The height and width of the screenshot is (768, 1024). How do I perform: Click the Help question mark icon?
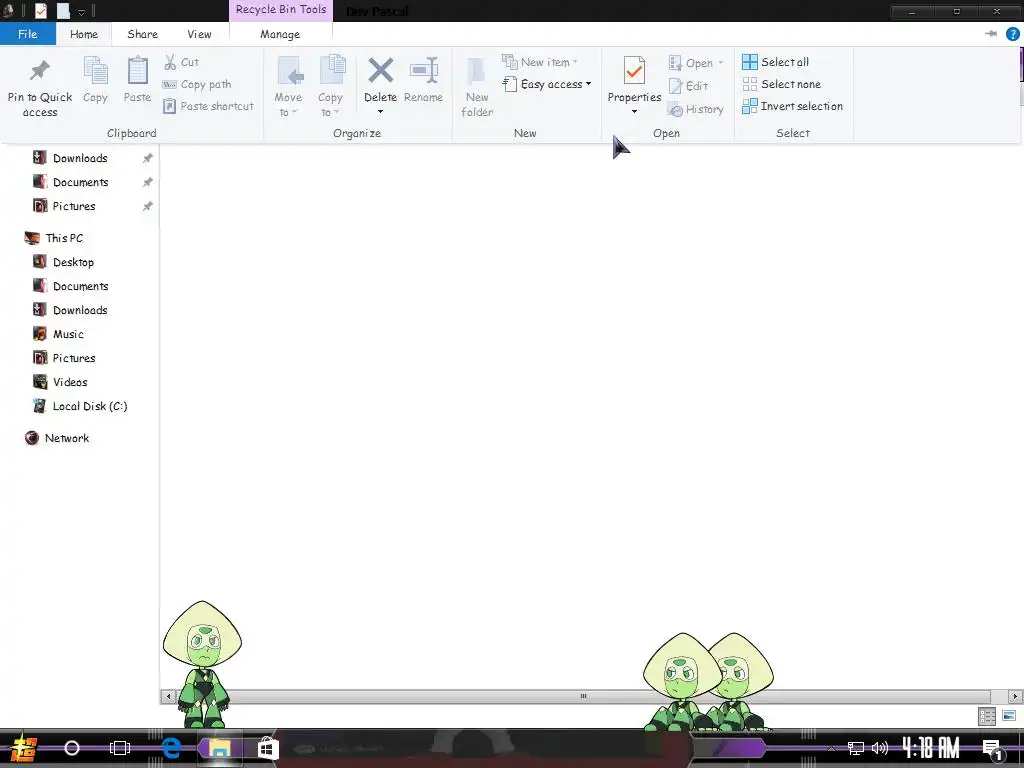point(1012,34)
